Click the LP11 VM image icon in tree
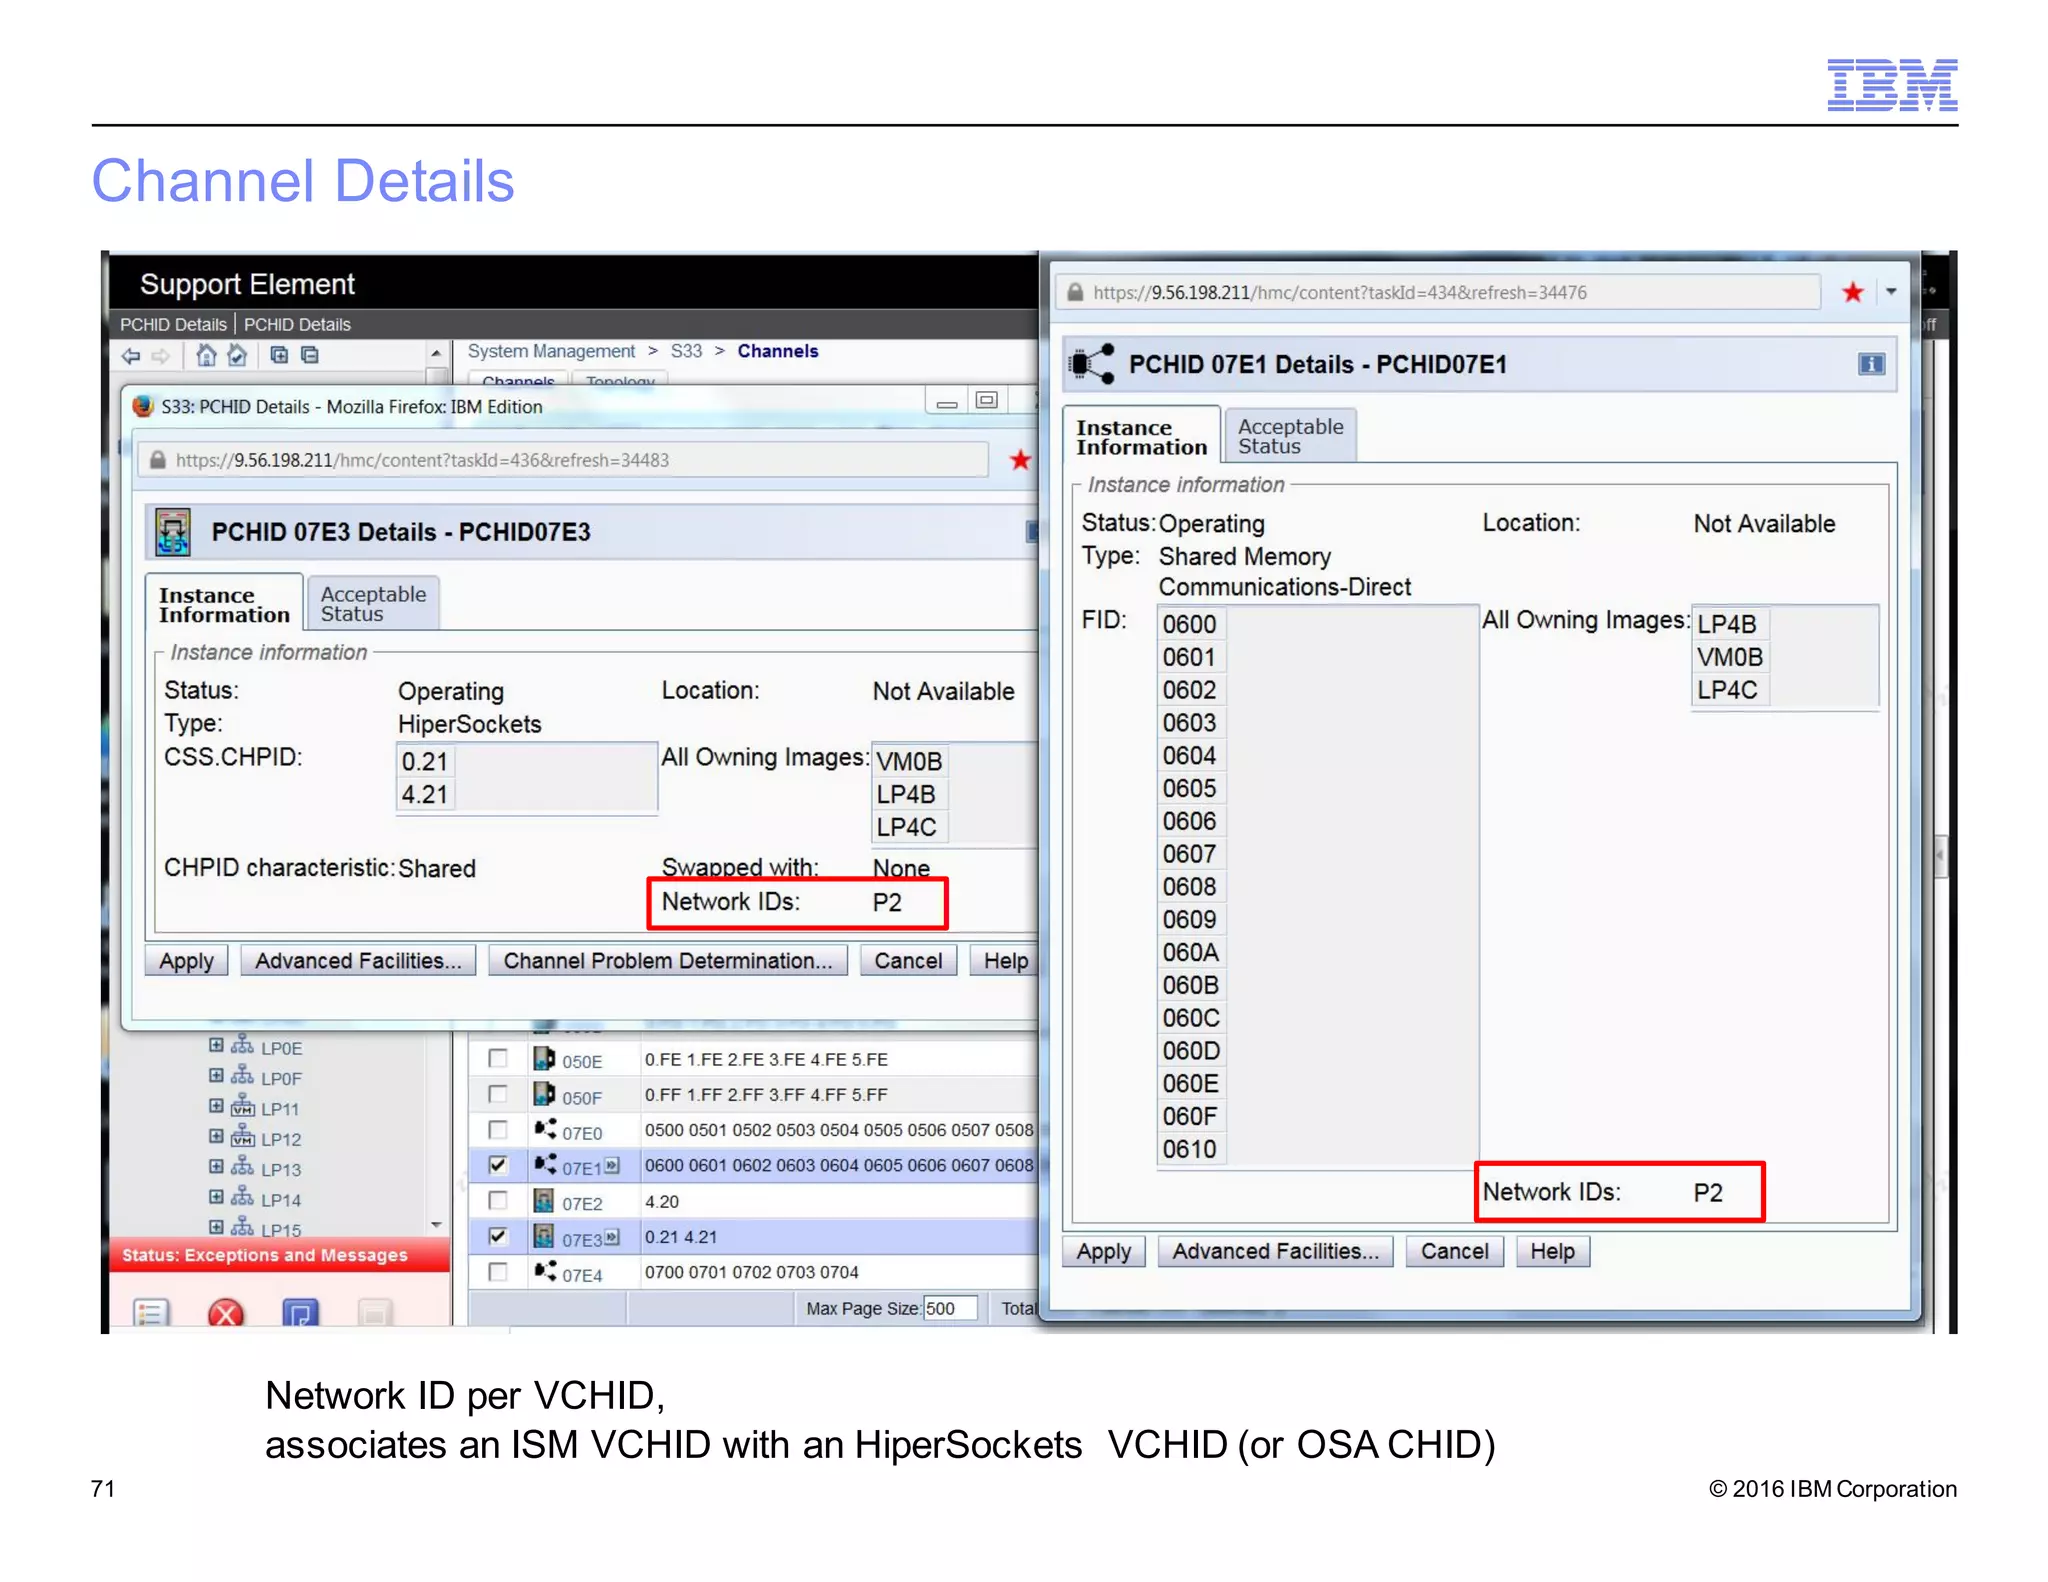 pos(242,1106)
